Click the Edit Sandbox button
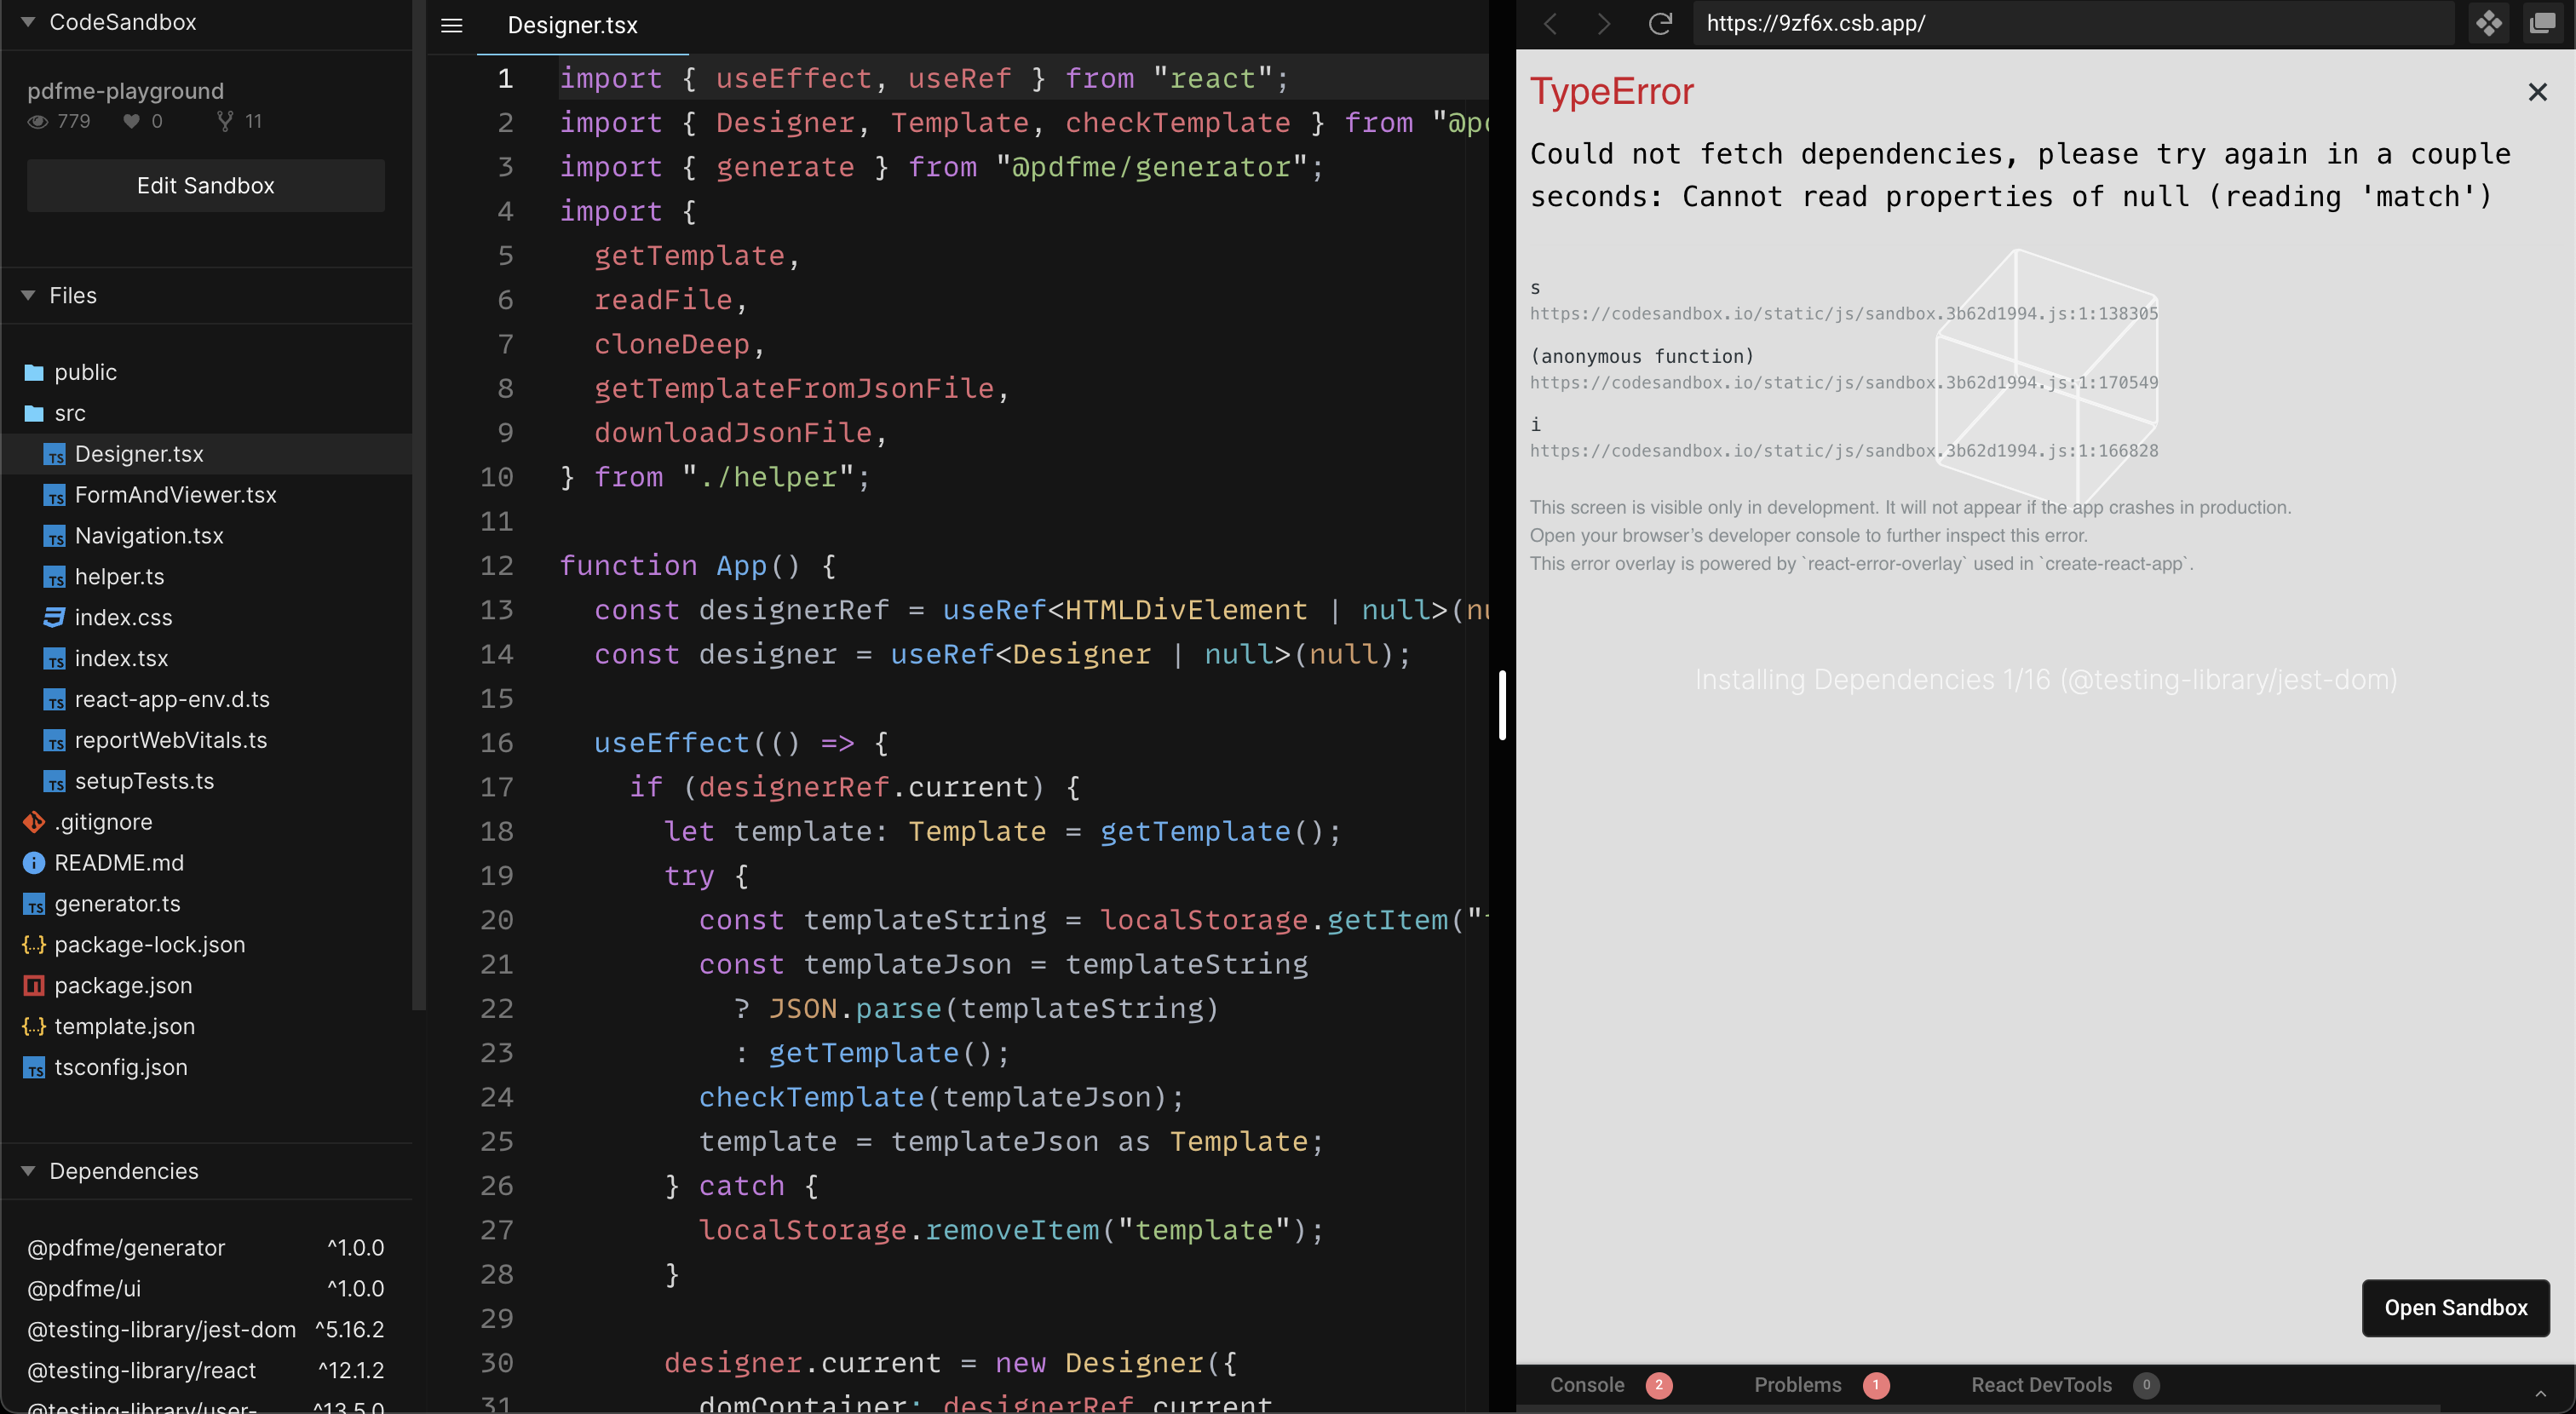Image resolution: width=2576 pixels, height=1414 pixels. coord(206,185)
